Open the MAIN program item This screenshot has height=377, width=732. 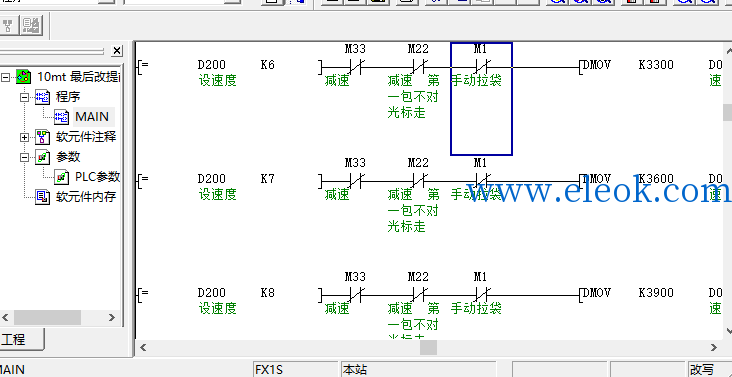[92, 117]
